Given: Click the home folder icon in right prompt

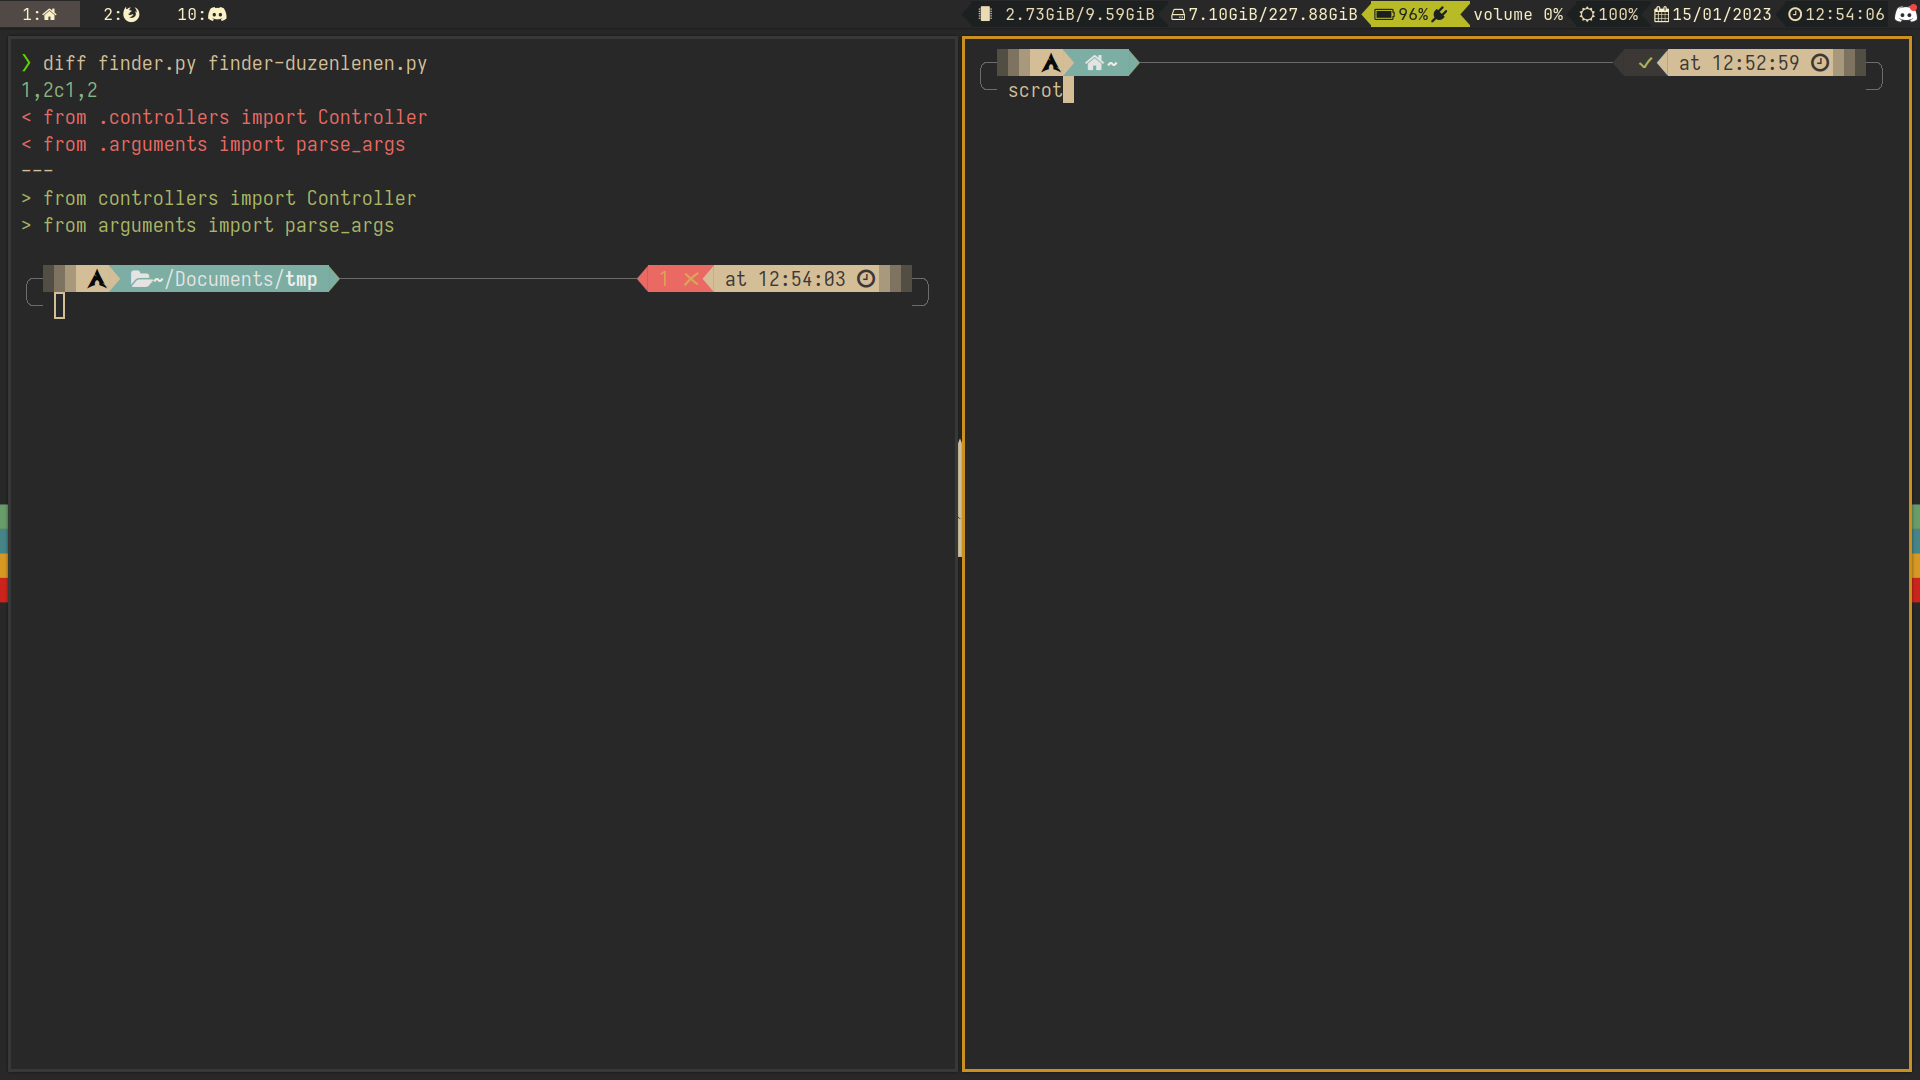Looking at the screenshot, I should coord(1095,63).
